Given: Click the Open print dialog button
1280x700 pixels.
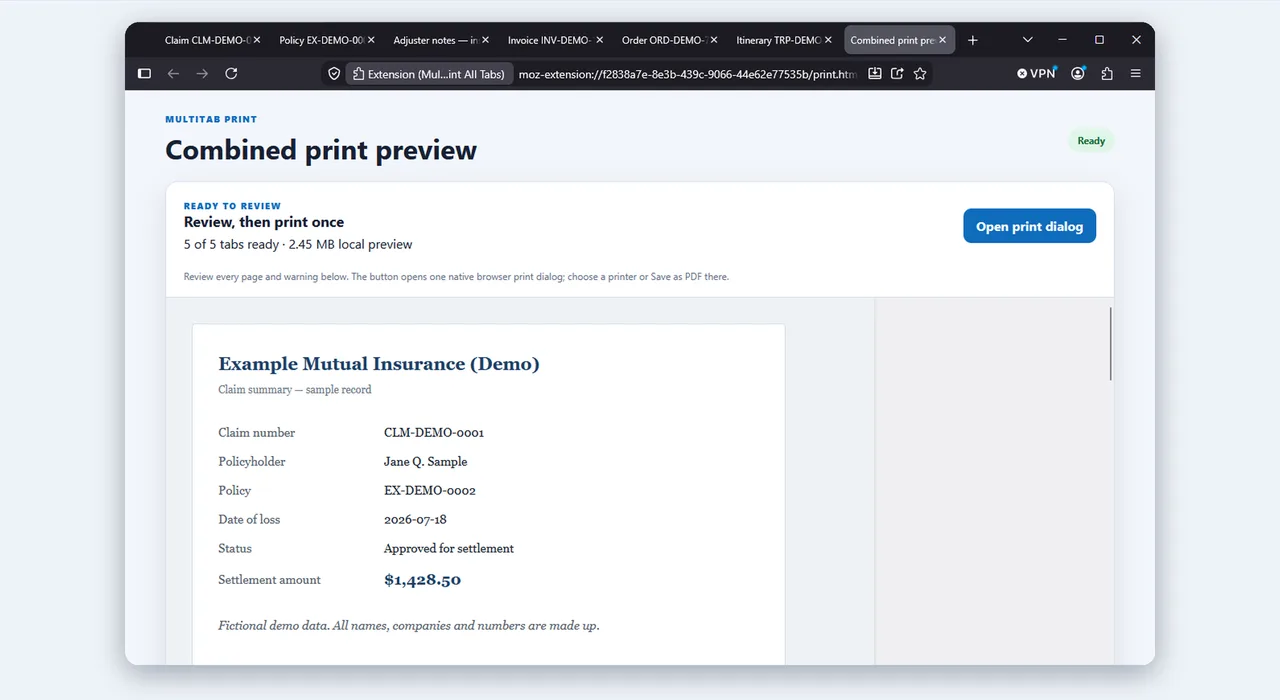Looking at the screenshot, I should (1029, 226).
